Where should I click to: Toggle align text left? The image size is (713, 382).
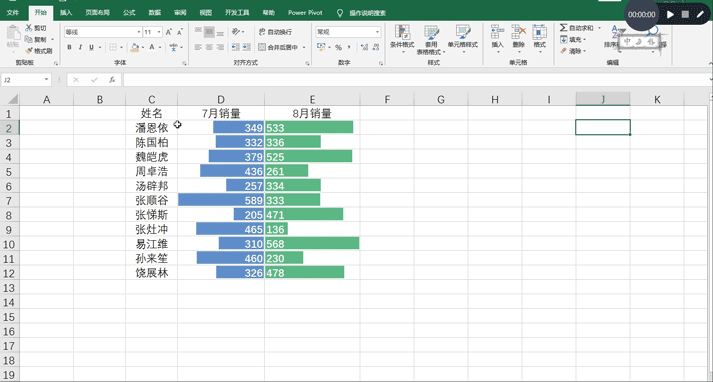pyautogui.click(x=198, y=47)
